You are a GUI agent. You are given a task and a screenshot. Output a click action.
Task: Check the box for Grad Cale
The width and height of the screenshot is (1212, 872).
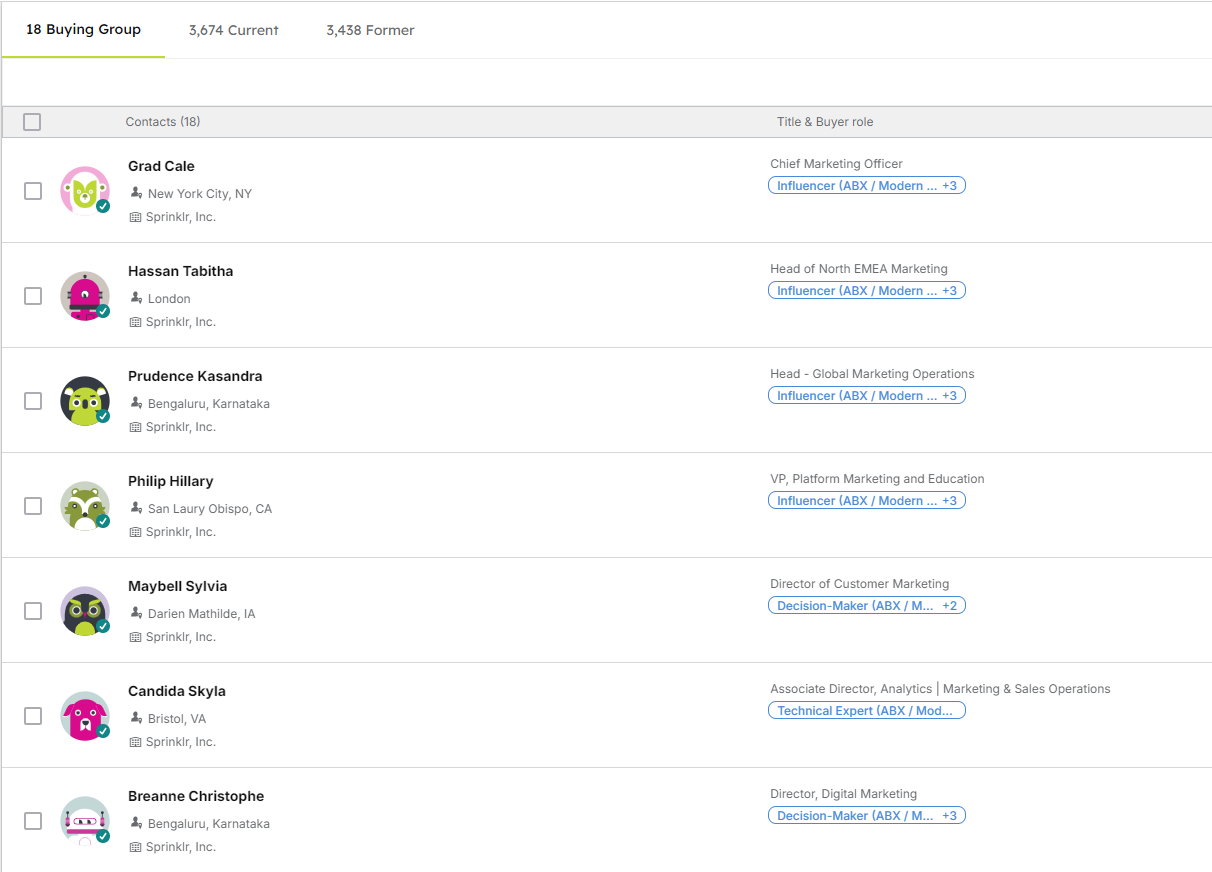(33, 191)
